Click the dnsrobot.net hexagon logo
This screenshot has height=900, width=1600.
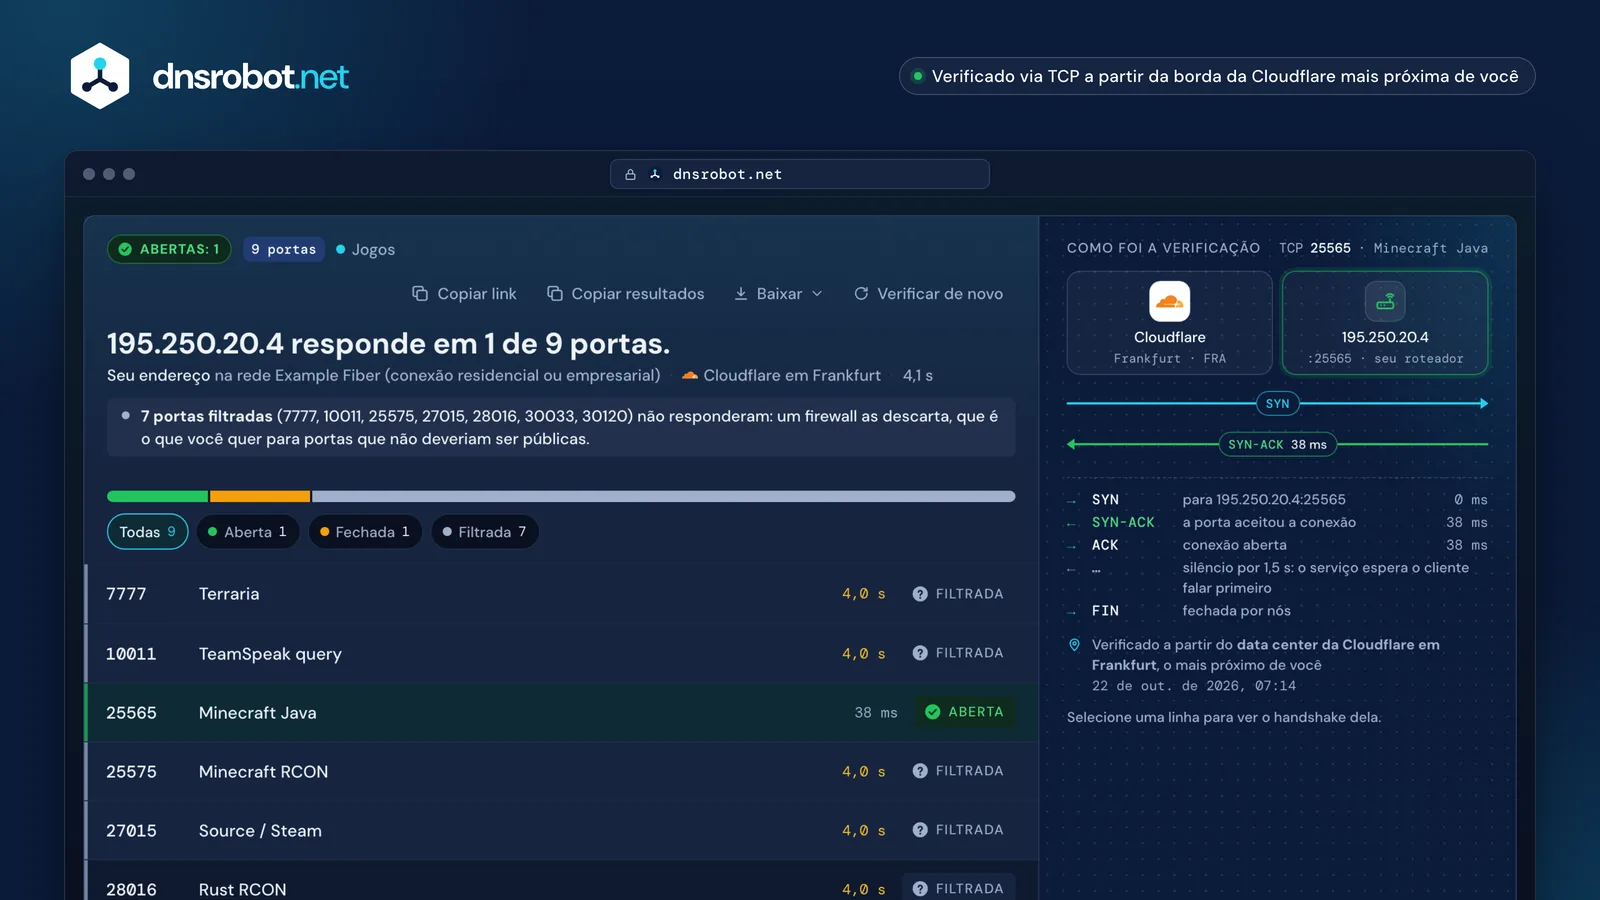click(x=100, y=76)
